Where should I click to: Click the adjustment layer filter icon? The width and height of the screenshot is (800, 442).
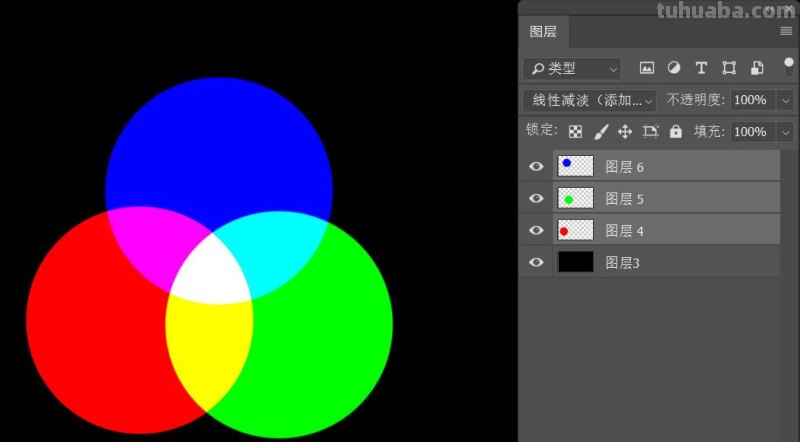click(674, 68)
